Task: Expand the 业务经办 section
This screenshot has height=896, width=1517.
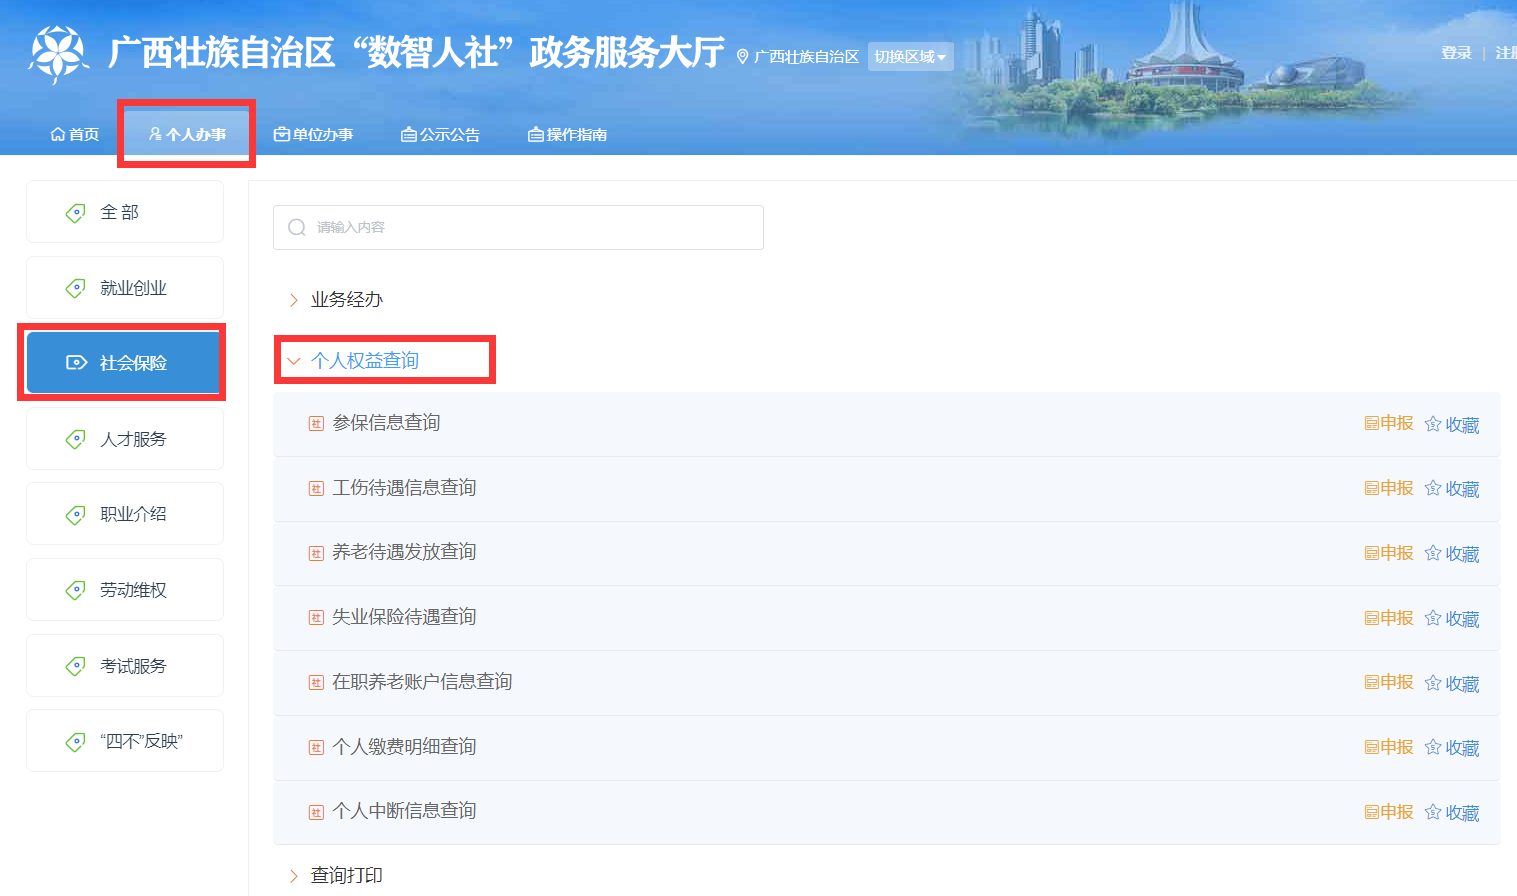Action: click(346, 300)
